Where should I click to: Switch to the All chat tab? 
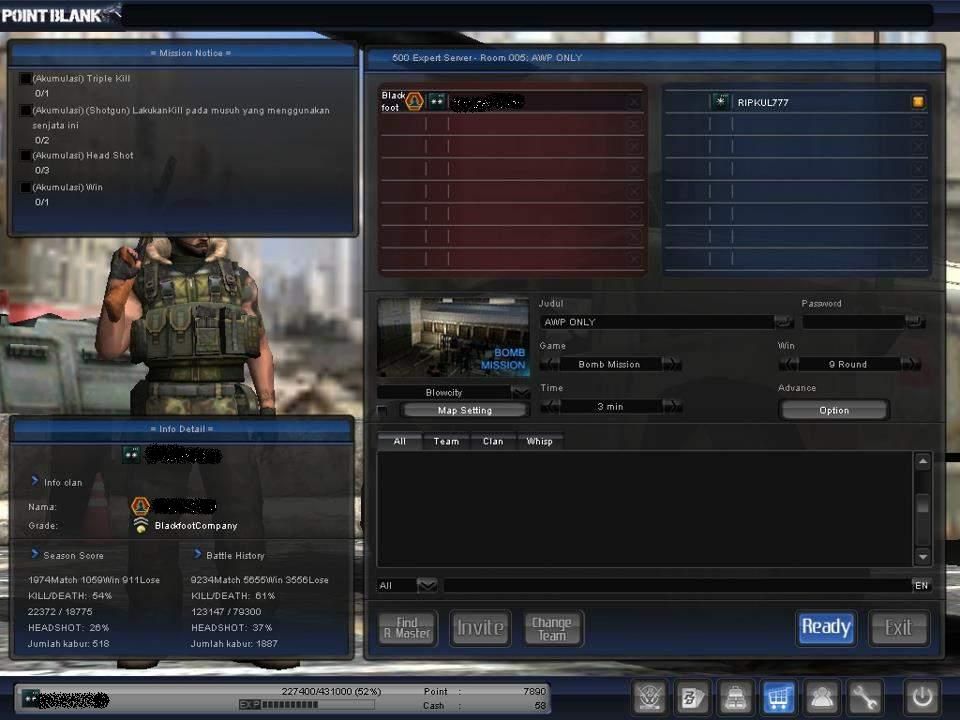pos(399,441)
